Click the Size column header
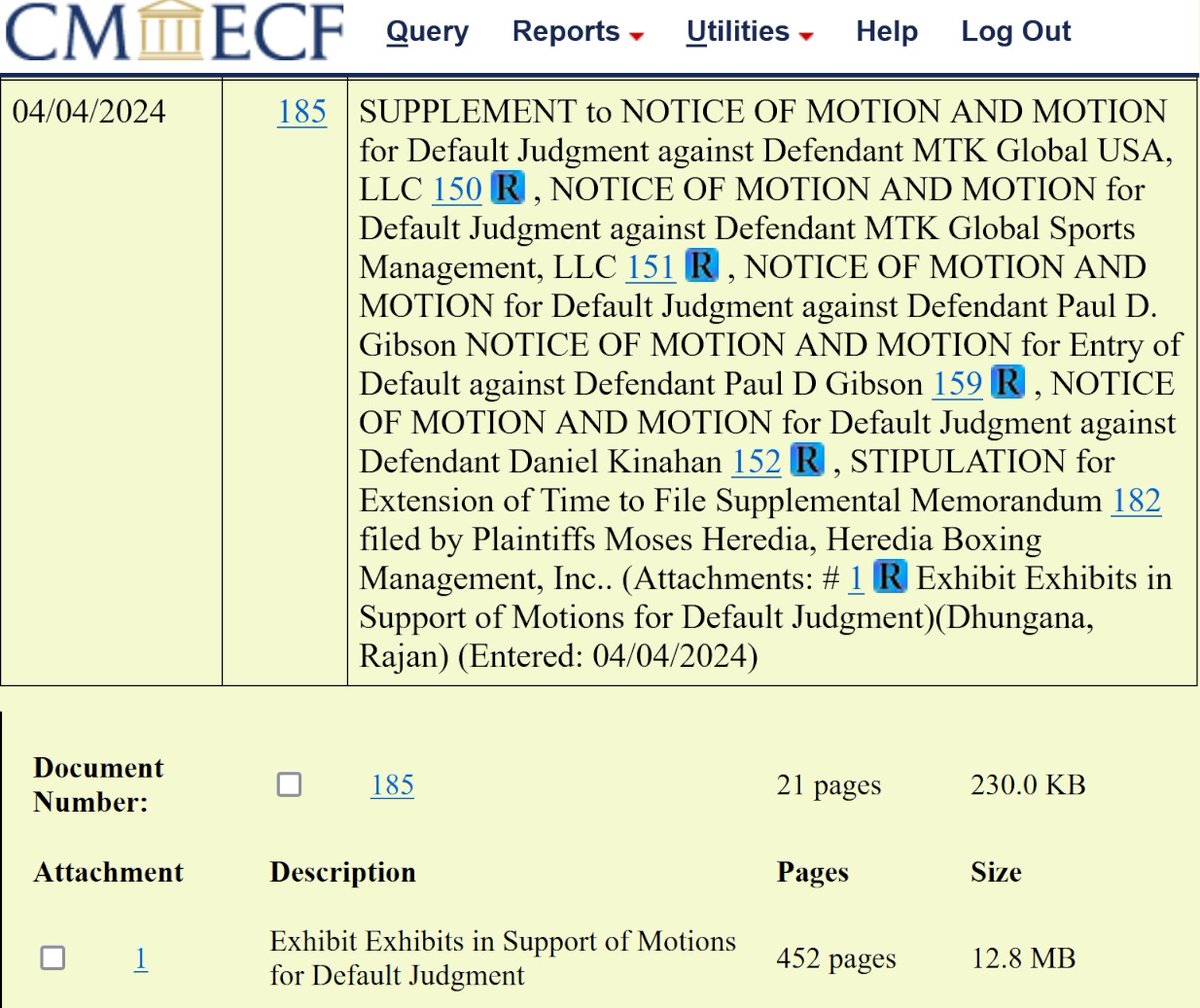Image resolution: width=1200 pixels, height=1008 pixels. 996,872
